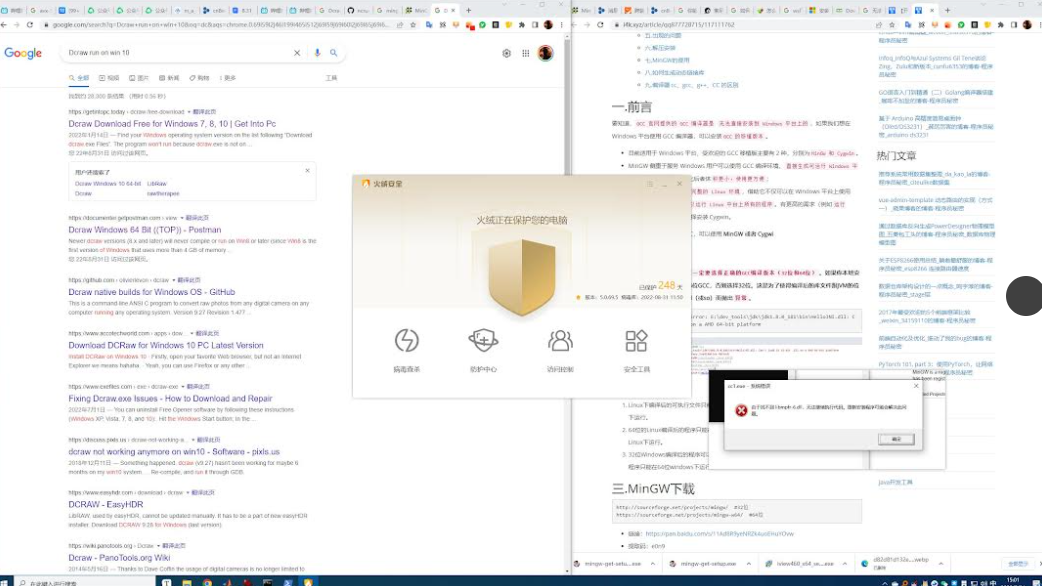This screenshot has width=1042, height=586.
Task: Open Chrome extensions puzzle icon in left window
Action: tap(522, 25)
